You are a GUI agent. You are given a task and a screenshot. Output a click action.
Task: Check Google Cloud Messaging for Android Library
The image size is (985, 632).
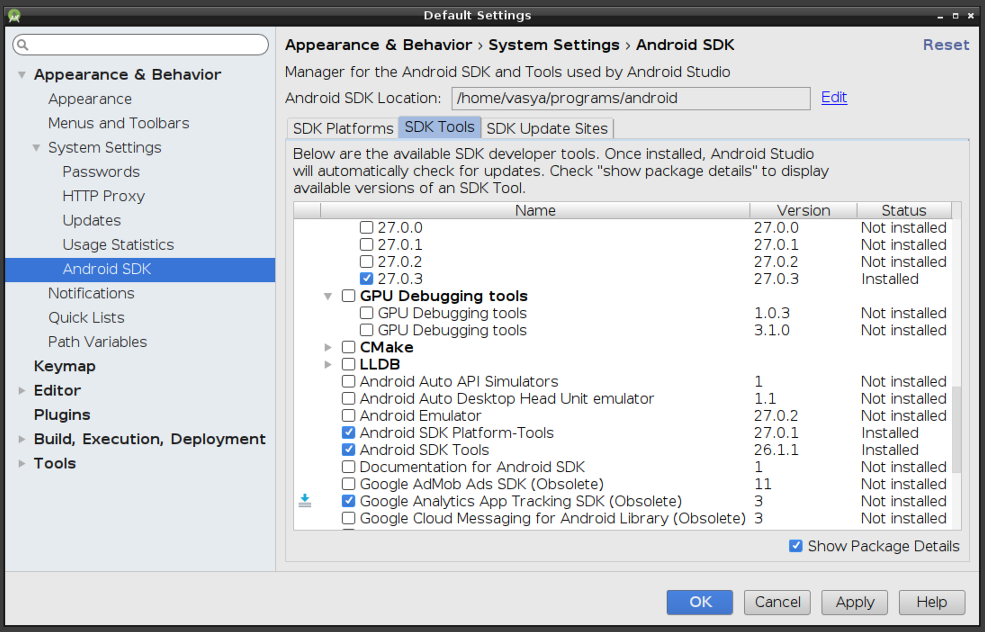coord(349,518)
